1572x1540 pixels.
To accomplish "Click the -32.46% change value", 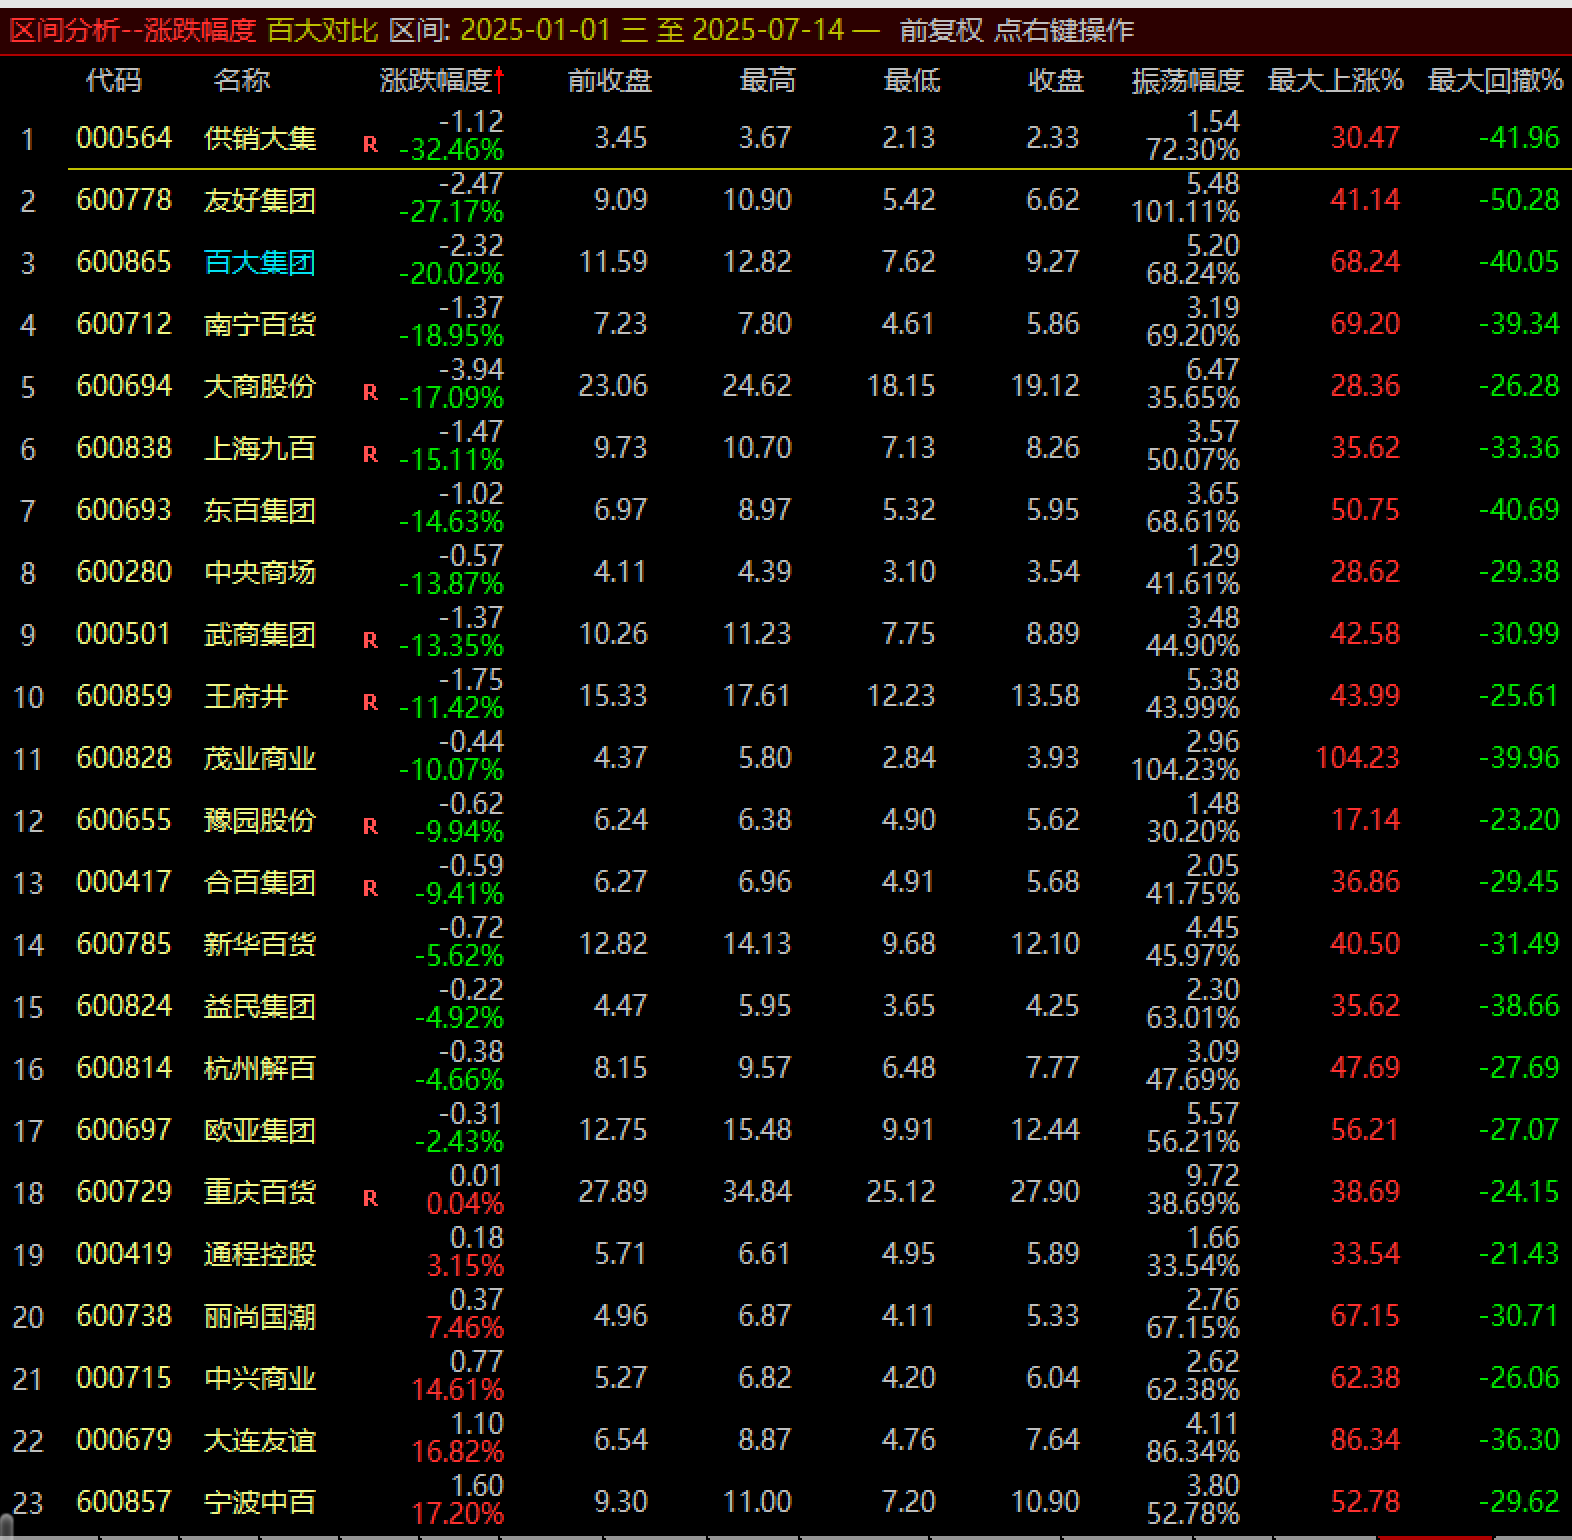I will click(451, 151).
